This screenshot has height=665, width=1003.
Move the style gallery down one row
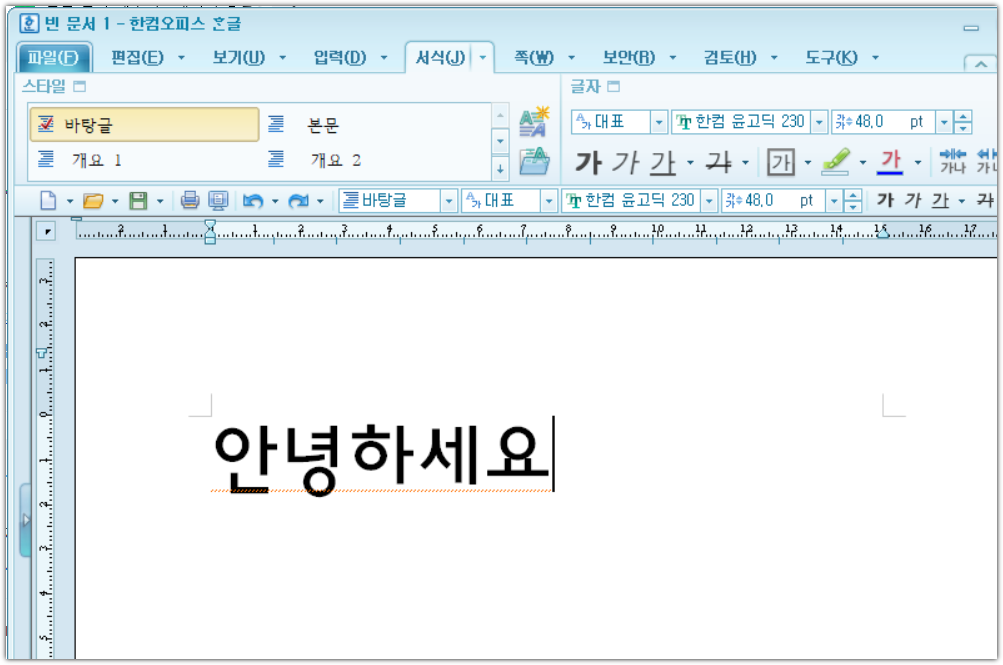[x=500, y=141]
